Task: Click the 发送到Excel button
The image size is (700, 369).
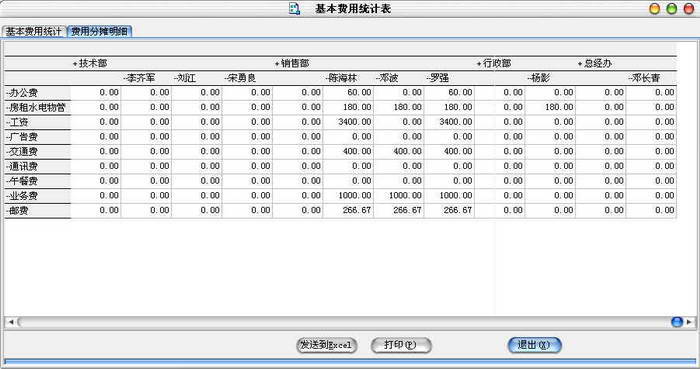Action: (x=327, y=345)
